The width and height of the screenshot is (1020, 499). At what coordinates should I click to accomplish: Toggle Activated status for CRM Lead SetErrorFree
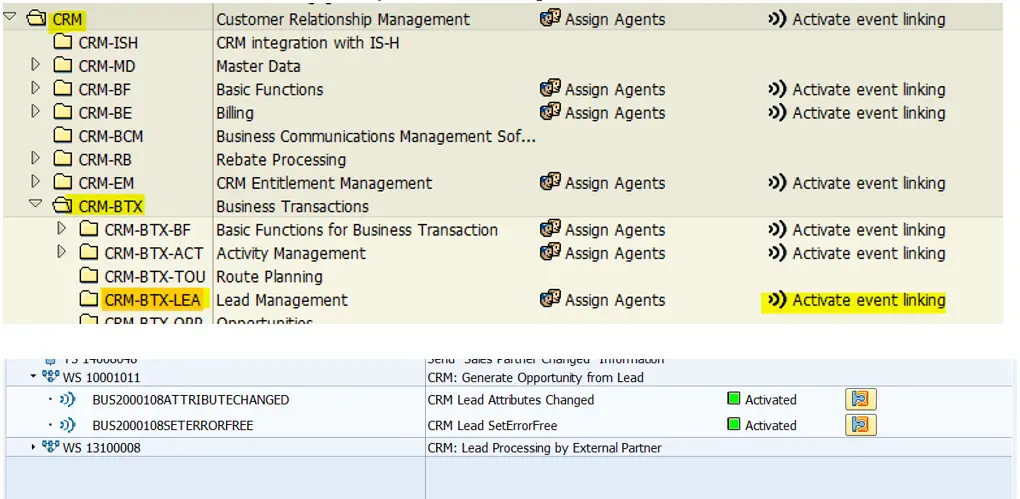click(x=734, y=425)
